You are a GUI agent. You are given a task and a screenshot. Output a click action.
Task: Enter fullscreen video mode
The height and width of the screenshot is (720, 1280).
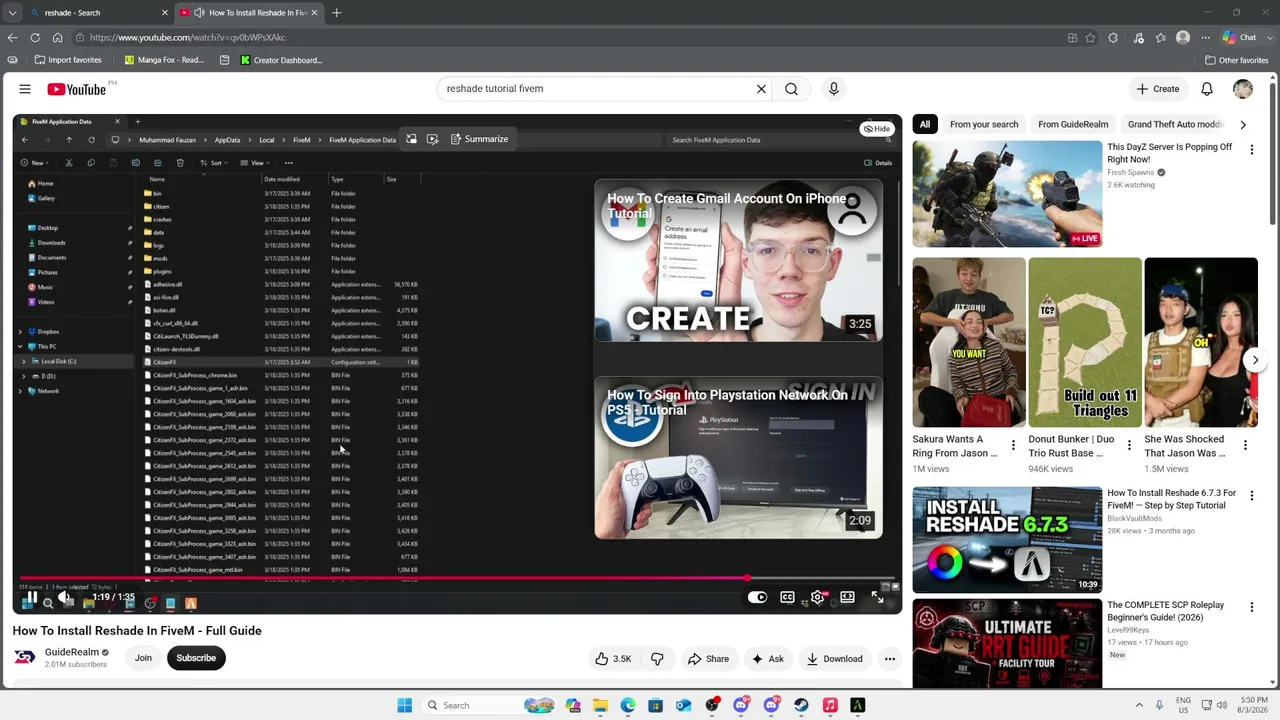(877, 597)
